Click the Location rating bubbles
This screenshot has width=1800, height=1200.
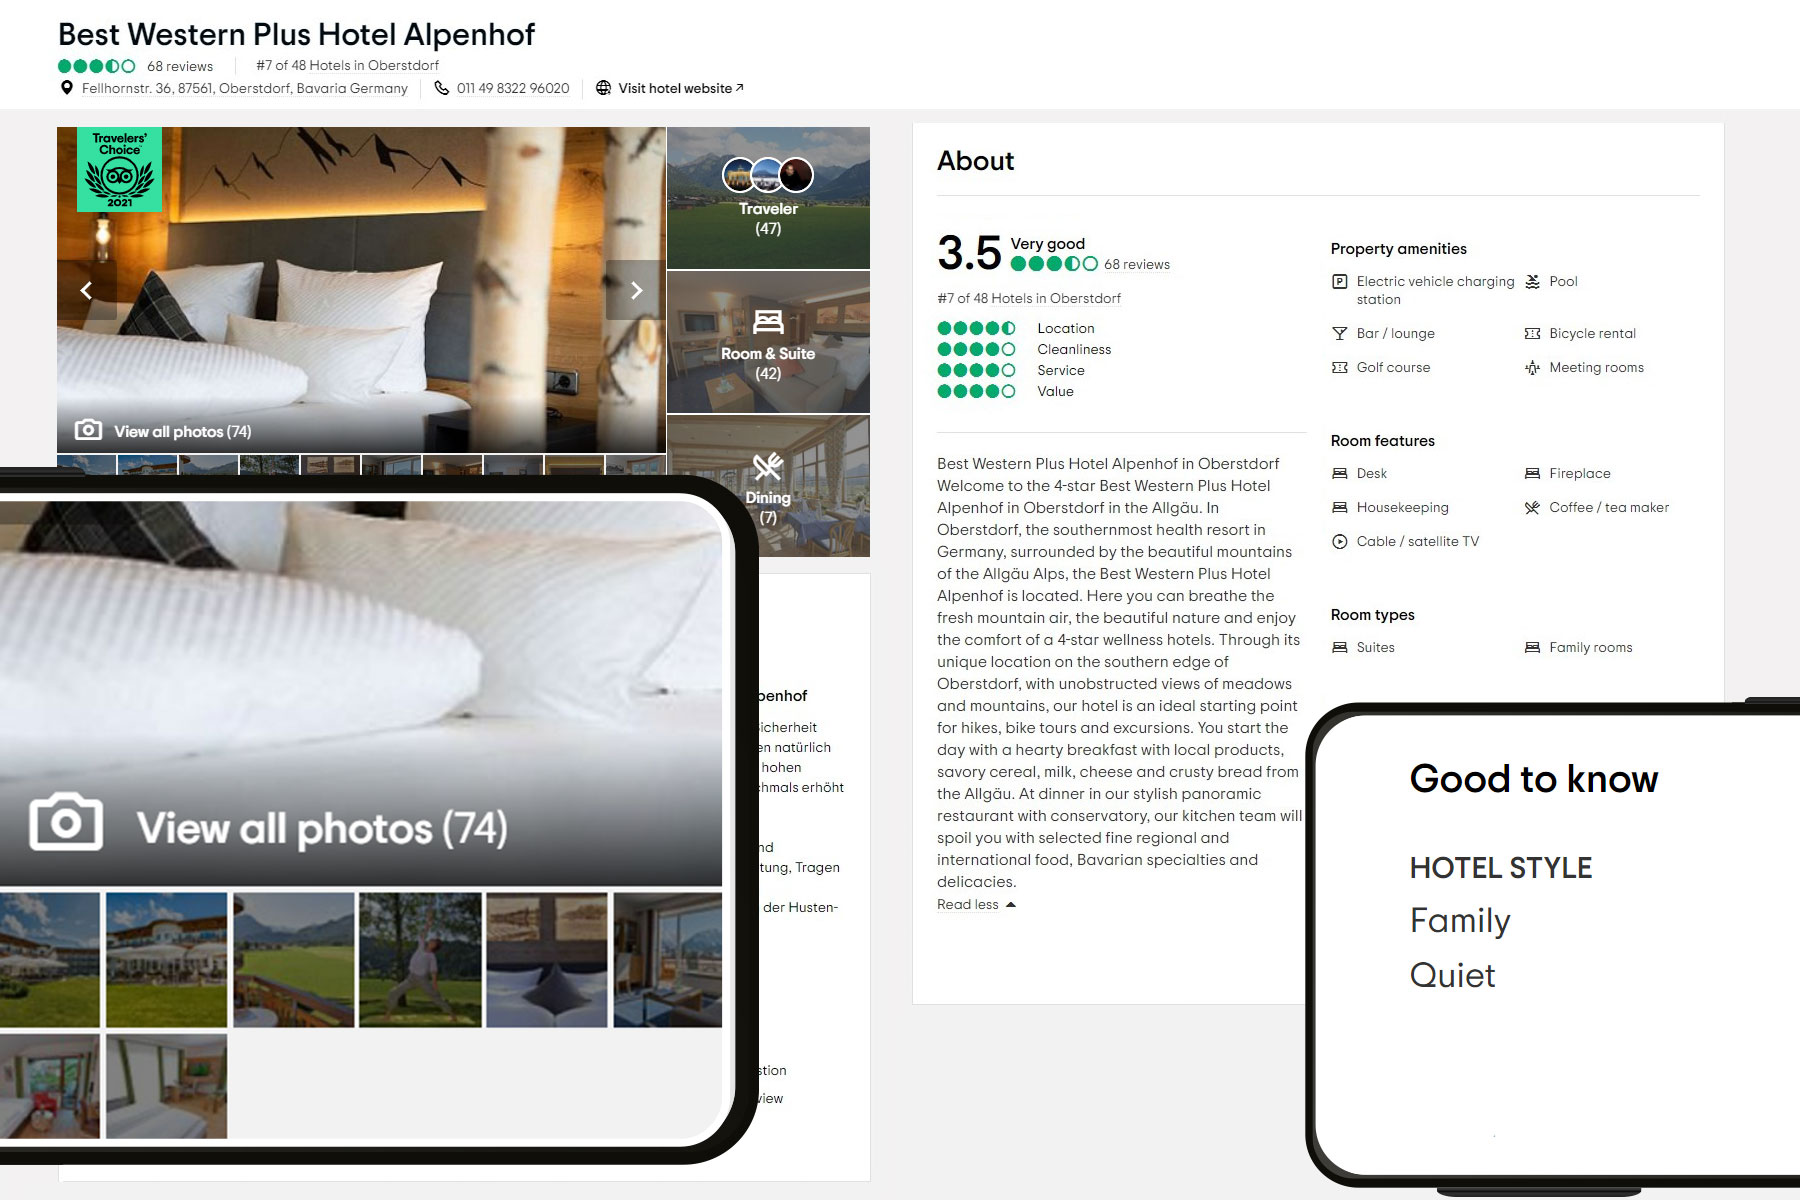(976, 328)
